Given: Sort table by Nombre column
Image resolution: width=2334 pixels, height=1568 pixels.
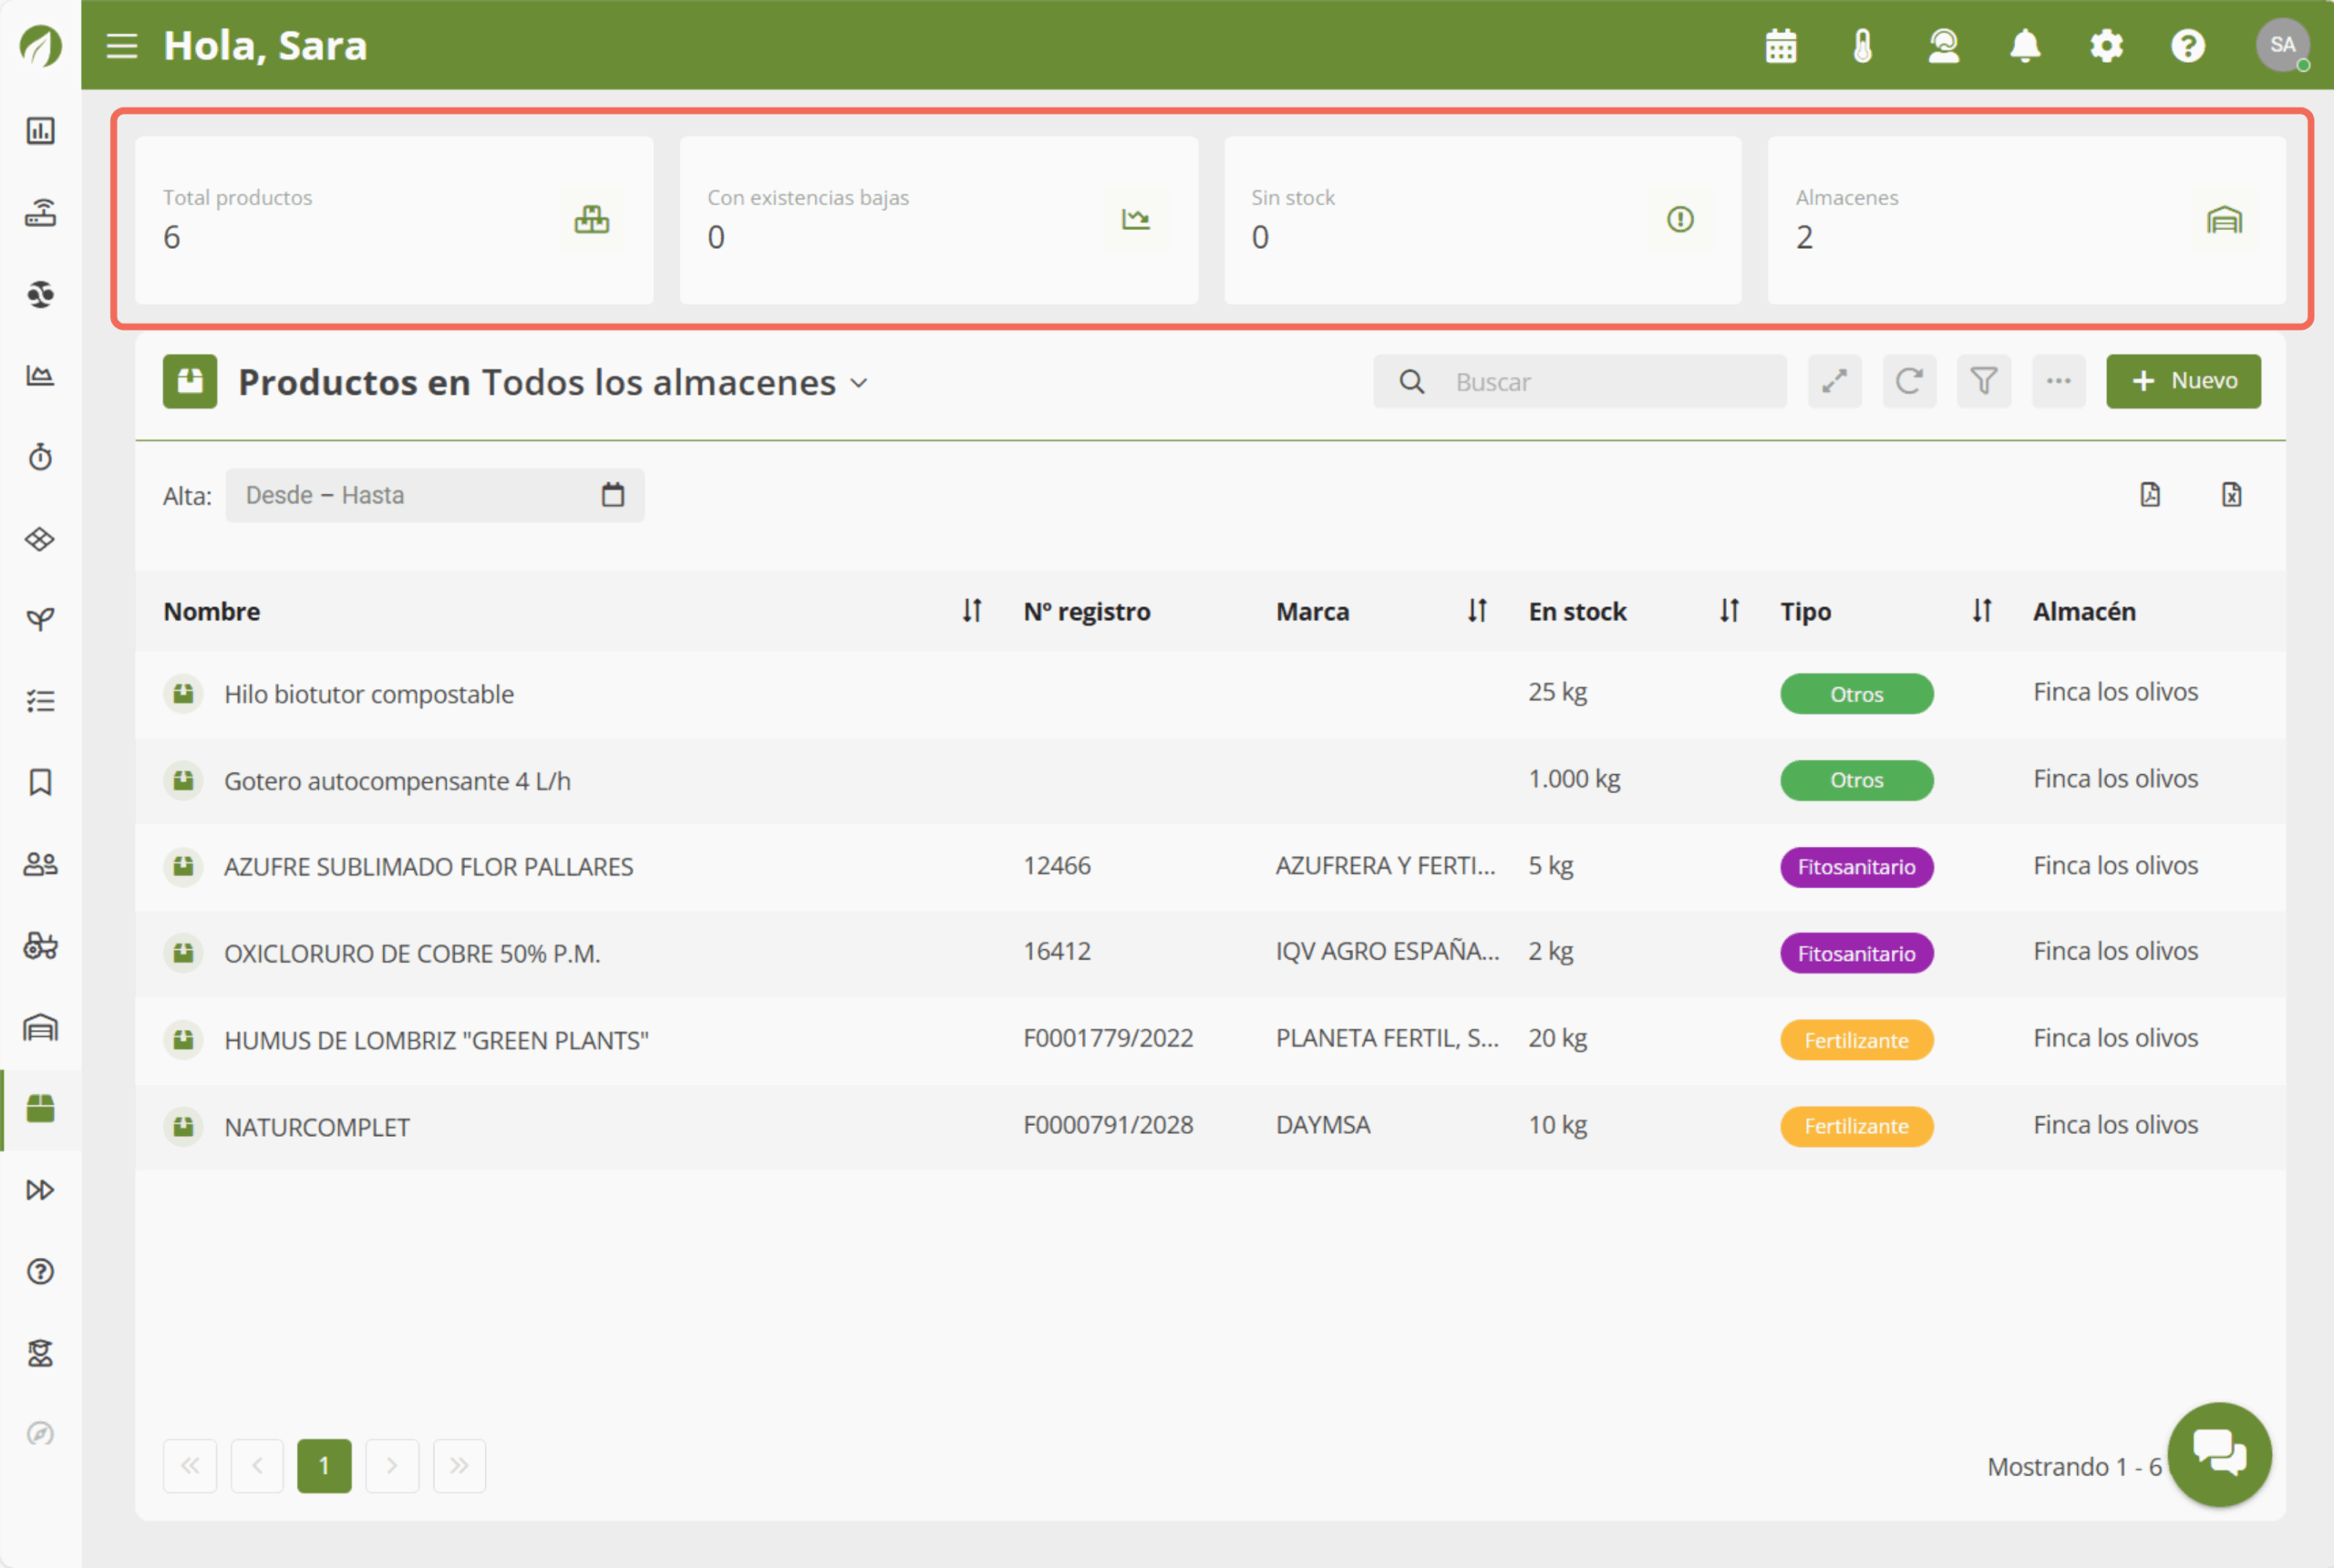Looking at the screenshot, I should coord(972,611).
